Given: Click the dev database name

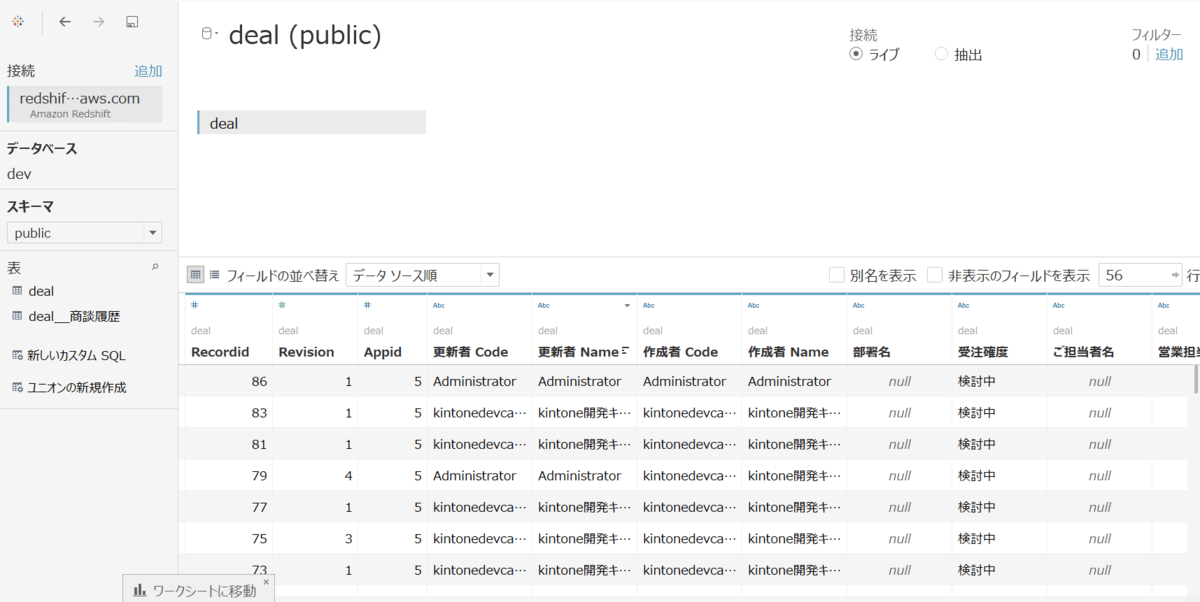Looking at the screenshot, I should [x=19, y=174].
